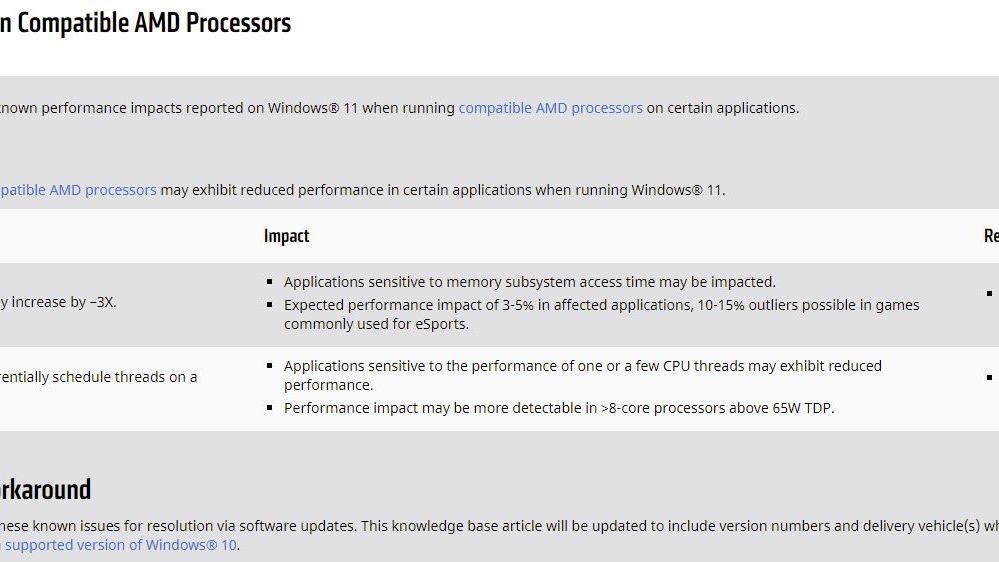Viewport: 999px width, 562px height.
Task: Click the 'increase by ~3X' table cell
Action: point(58,301)
